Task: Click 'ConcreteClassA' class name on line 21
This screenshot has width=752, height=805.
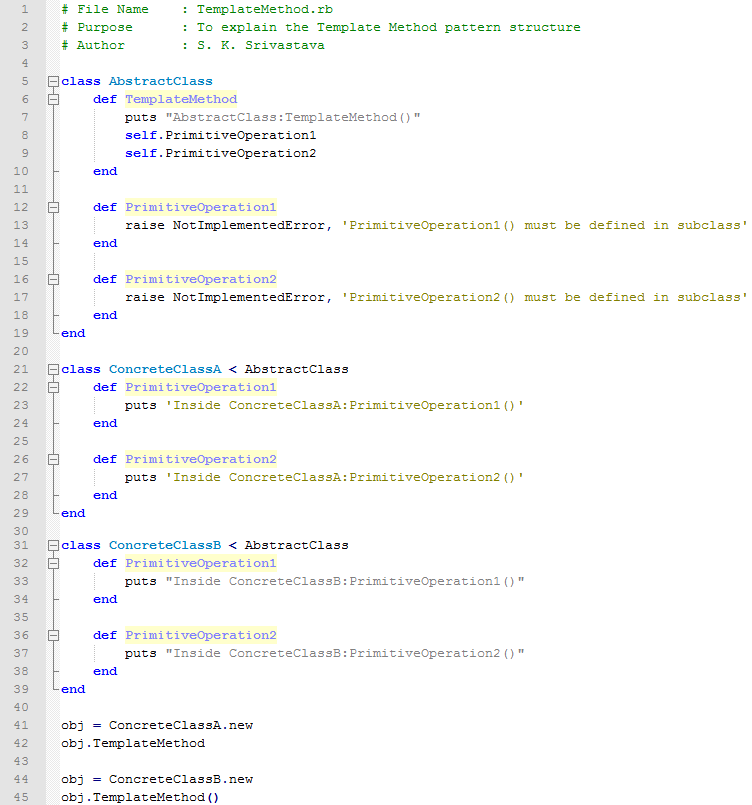Action: click(165, 369)
